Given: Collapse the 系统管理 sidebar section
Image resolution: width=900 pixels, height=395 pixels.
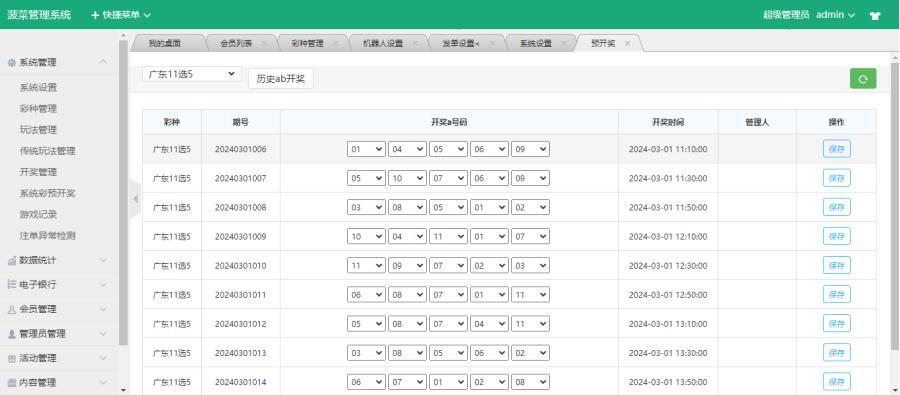Looking at the screenshot, I should pos(103,62).
